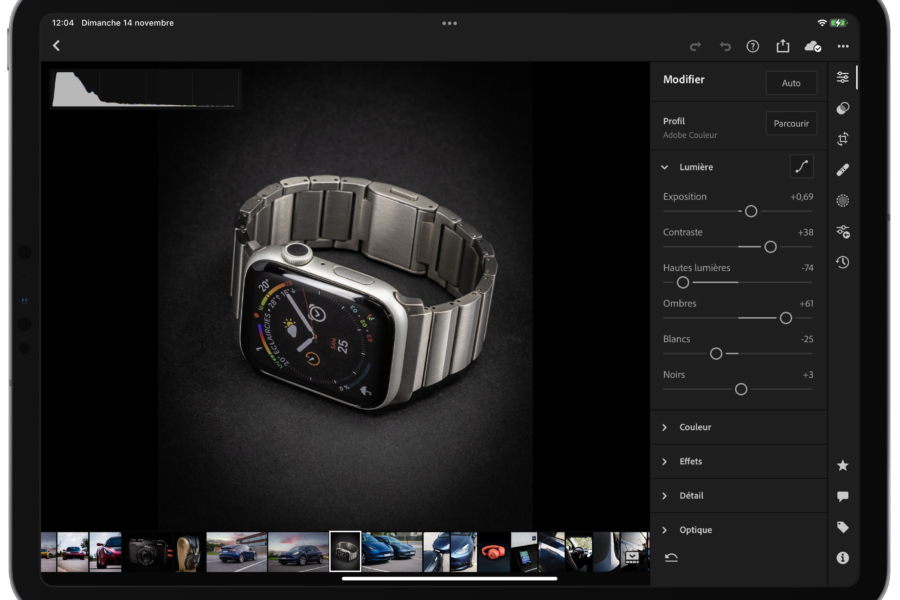Collapse the Lumière section
Screen dimensions: 900x600
click(x=665, y=167)
